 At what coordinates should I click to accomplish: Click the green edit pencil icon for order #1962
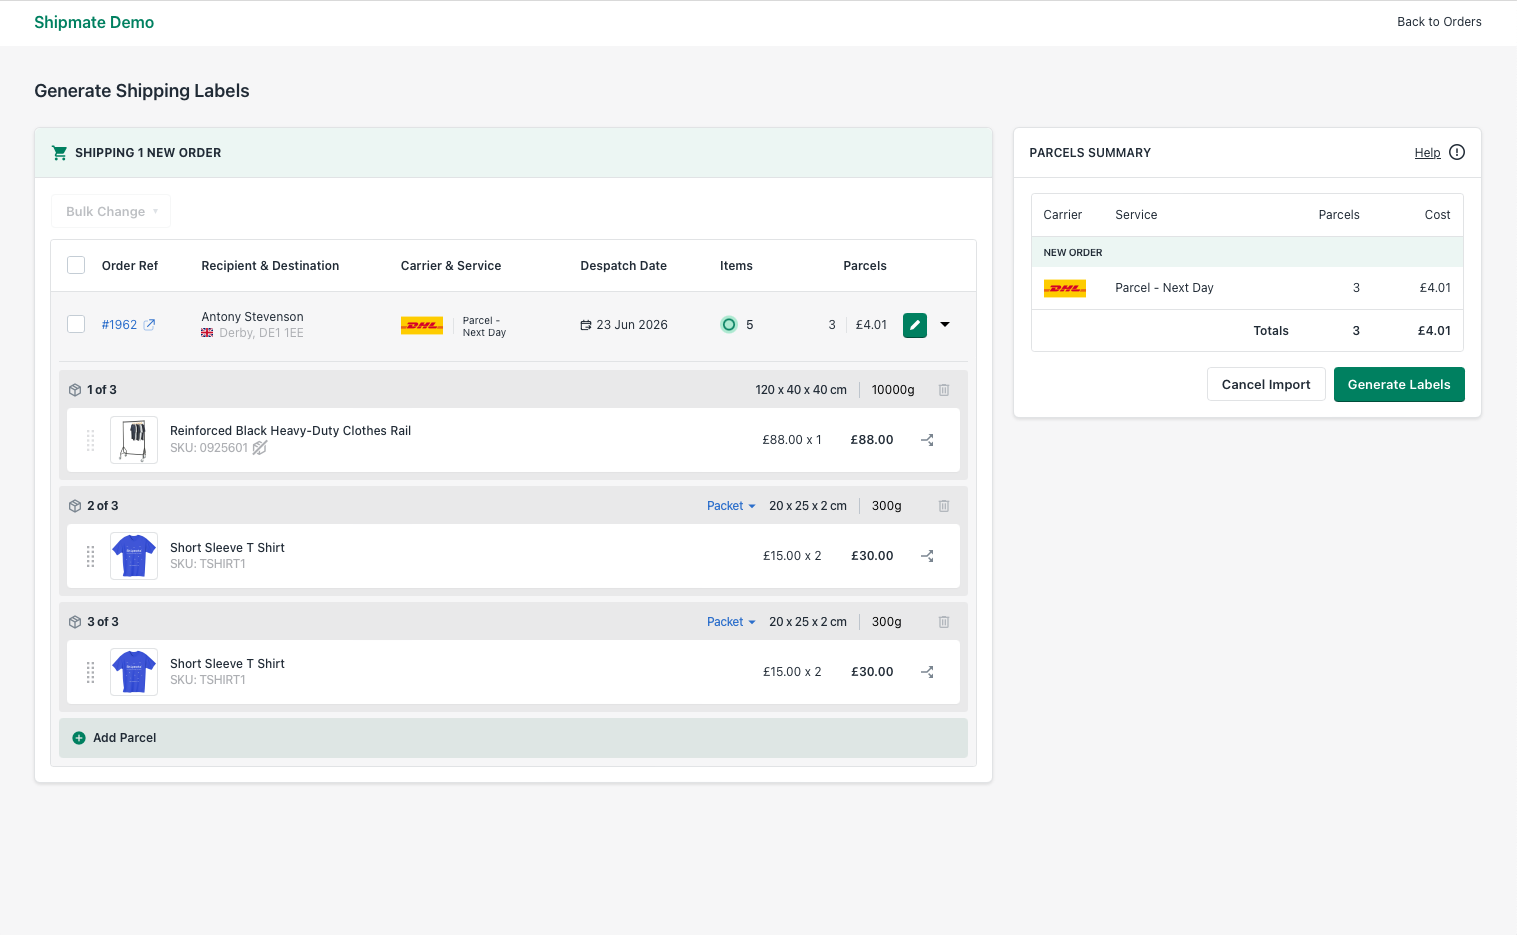tap(914, 325)
